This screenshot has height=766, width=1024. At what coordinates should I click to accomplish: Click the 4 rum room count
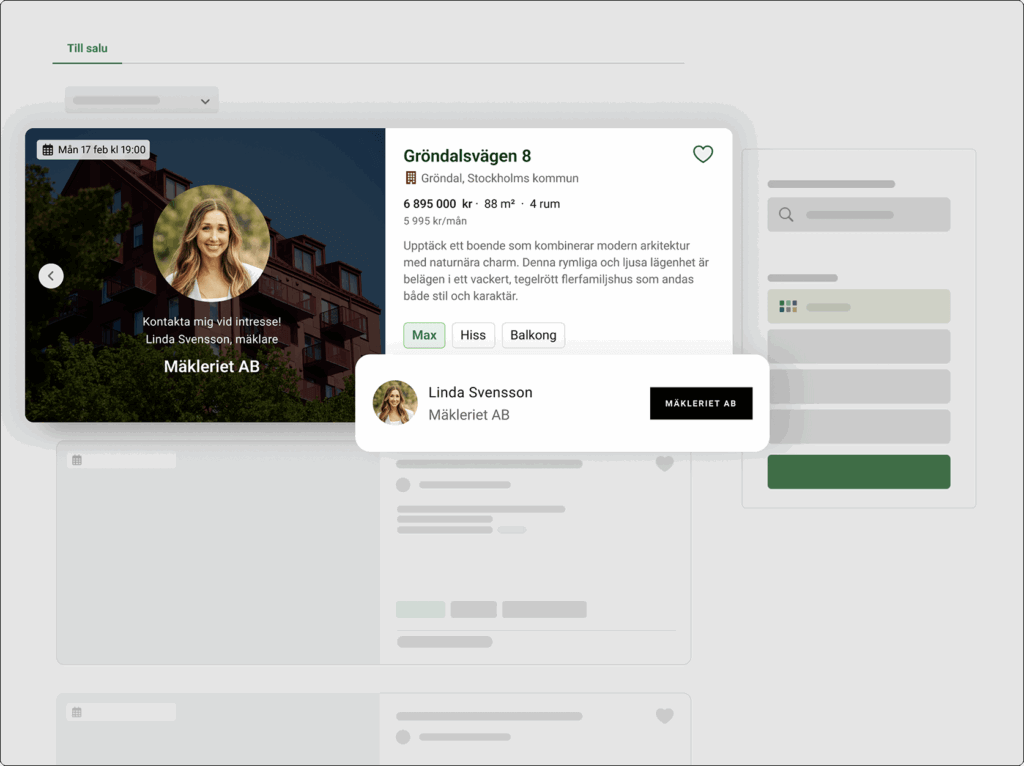(545, 204)
